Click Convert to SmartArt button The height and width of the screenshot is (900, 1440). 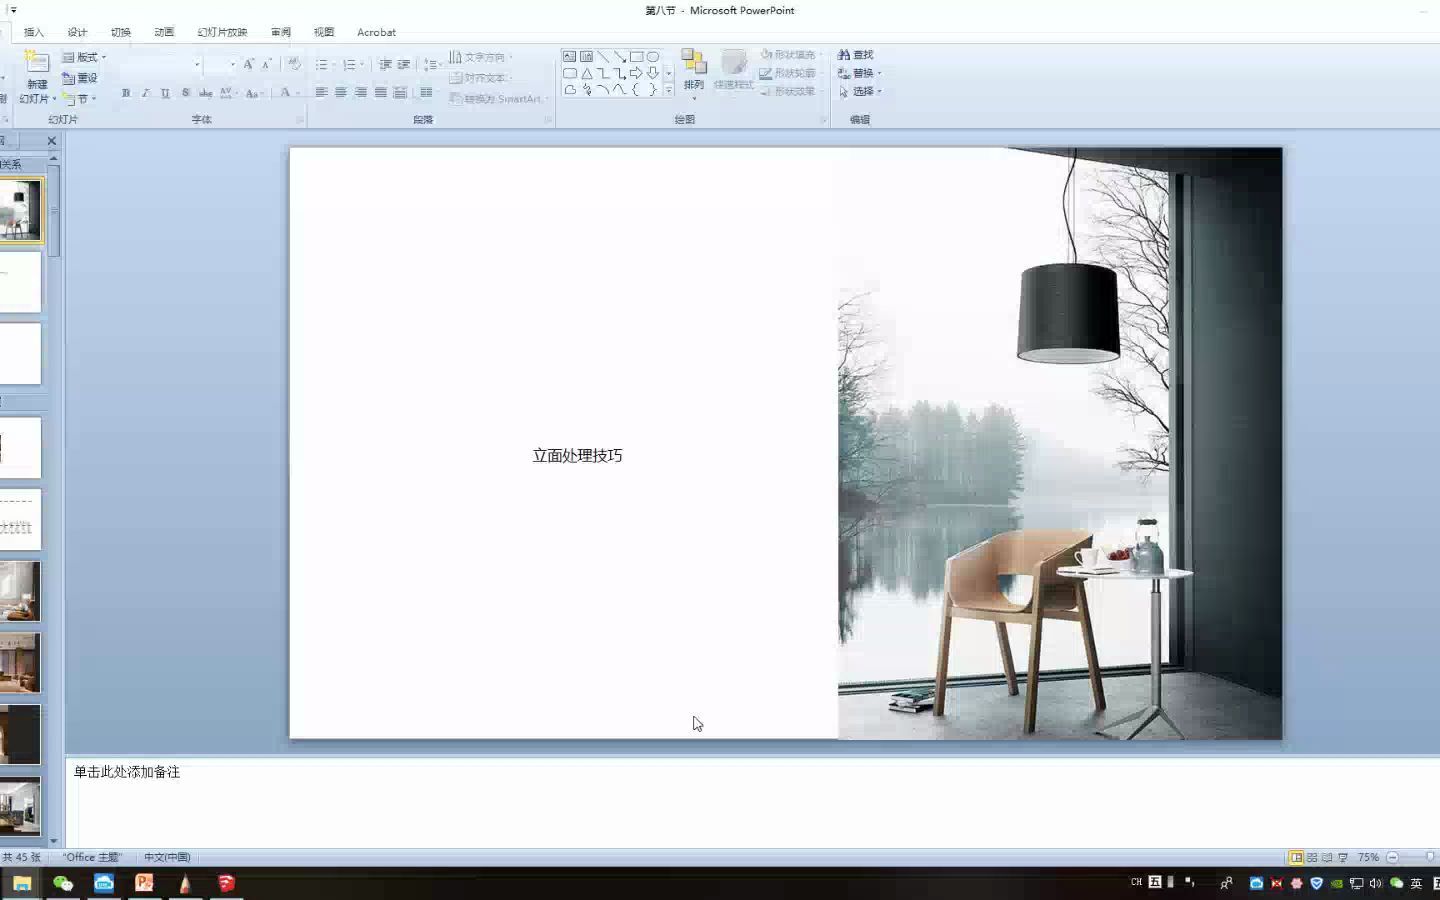pos(499,98)
